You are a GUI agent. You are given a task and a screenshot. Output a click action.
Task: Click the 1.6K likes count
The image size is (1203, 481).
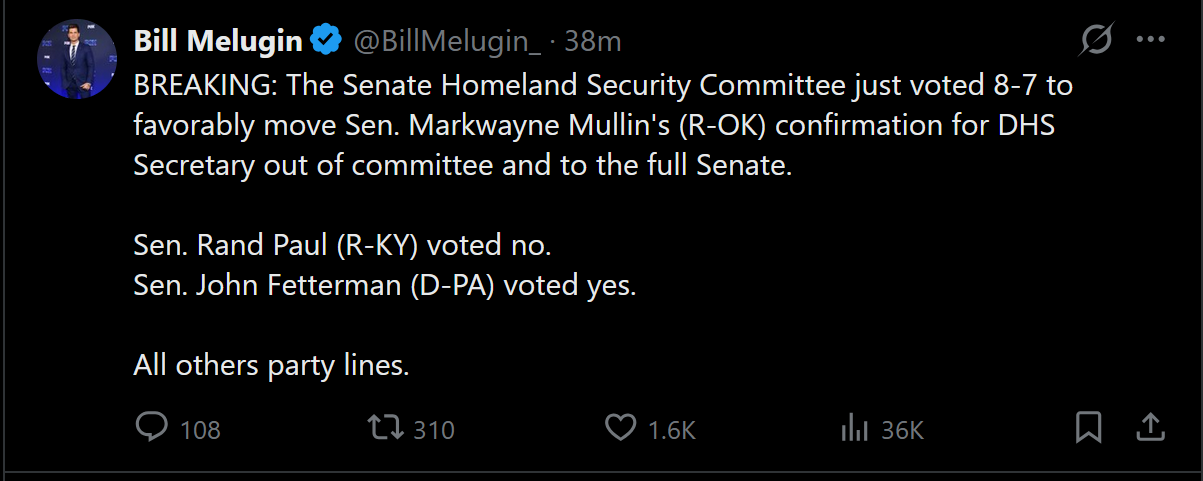[671, 430]
